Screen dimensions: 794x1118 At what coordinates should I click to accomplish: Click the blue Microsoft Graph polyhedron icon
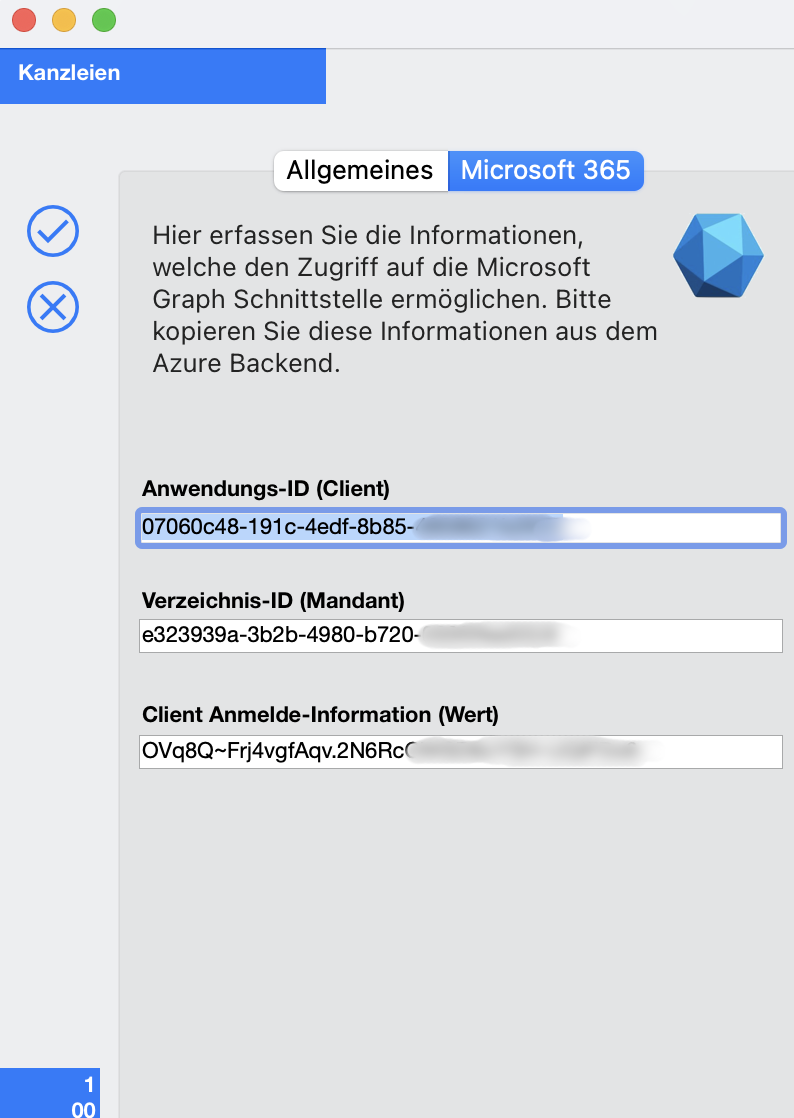[x=718, y=255]
